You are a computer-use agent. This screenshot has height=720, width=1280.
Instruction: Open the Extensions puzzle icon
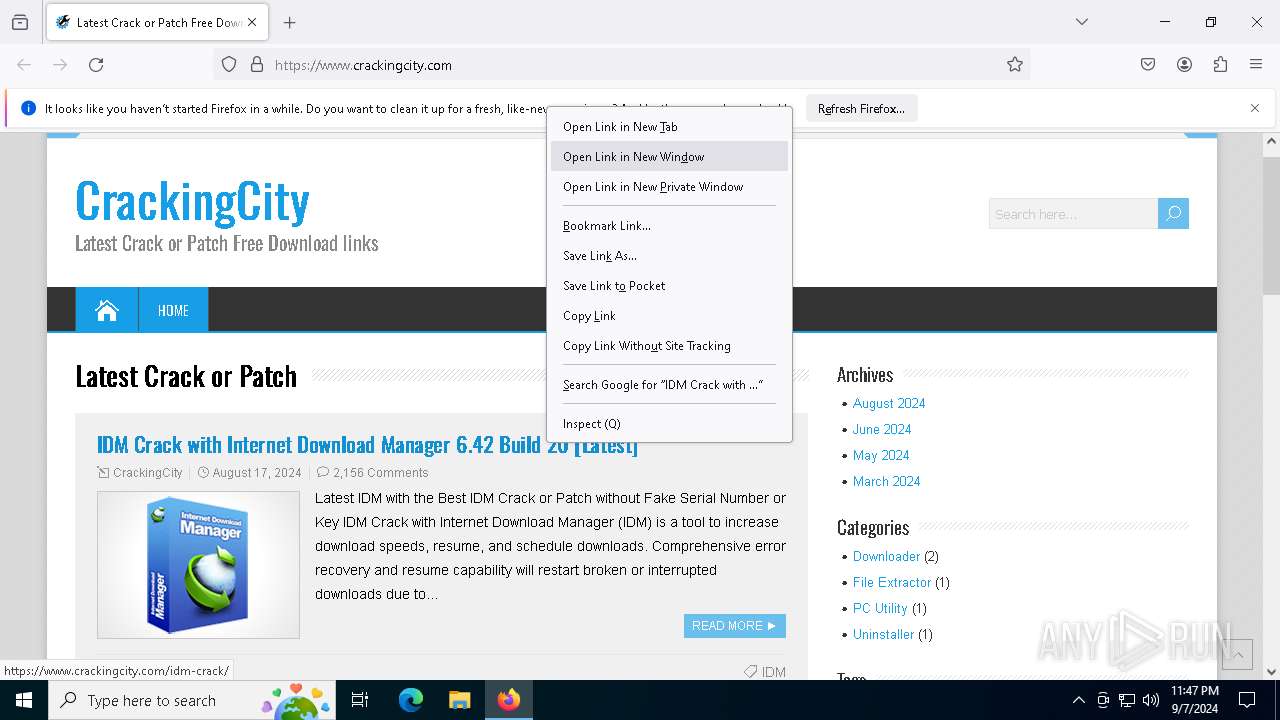1220,65
